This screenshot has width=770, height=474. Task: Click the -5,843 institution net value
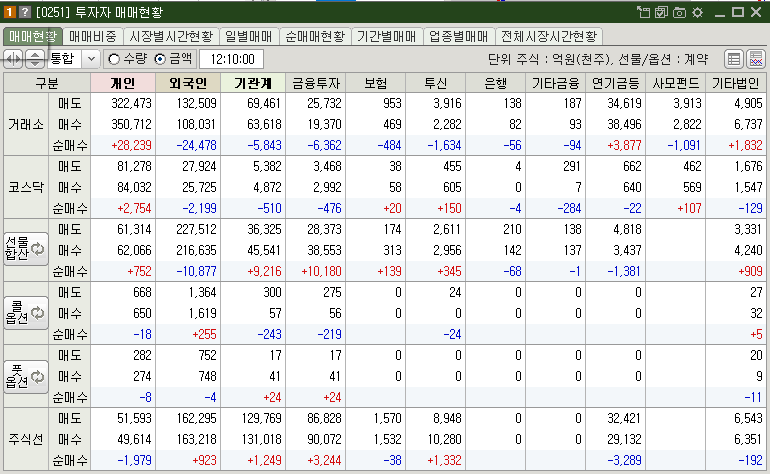click(264, 145)
